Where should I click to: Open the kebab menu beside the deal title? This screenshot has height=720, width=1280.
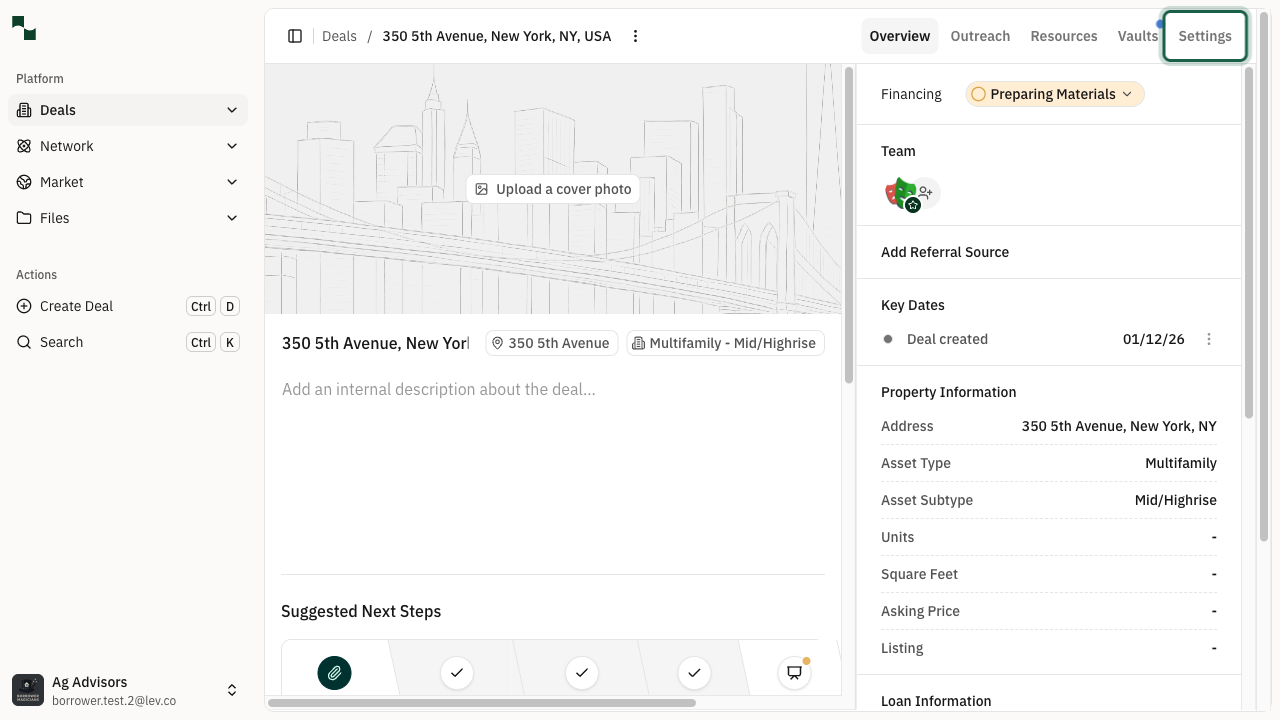[635, 35]
